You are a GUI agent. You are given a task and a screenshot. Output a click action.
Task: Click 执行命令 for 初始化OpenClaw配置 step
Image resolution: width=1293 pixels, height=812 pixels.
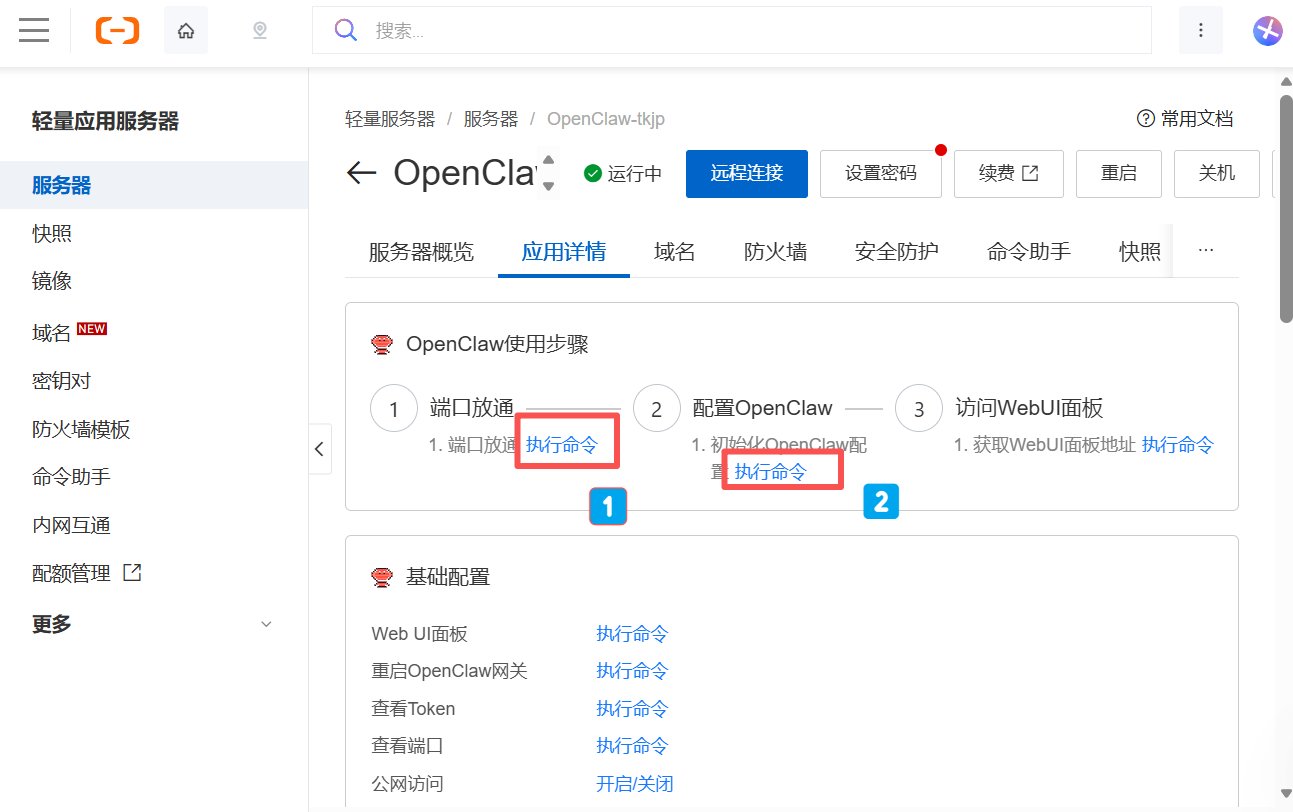771,471
